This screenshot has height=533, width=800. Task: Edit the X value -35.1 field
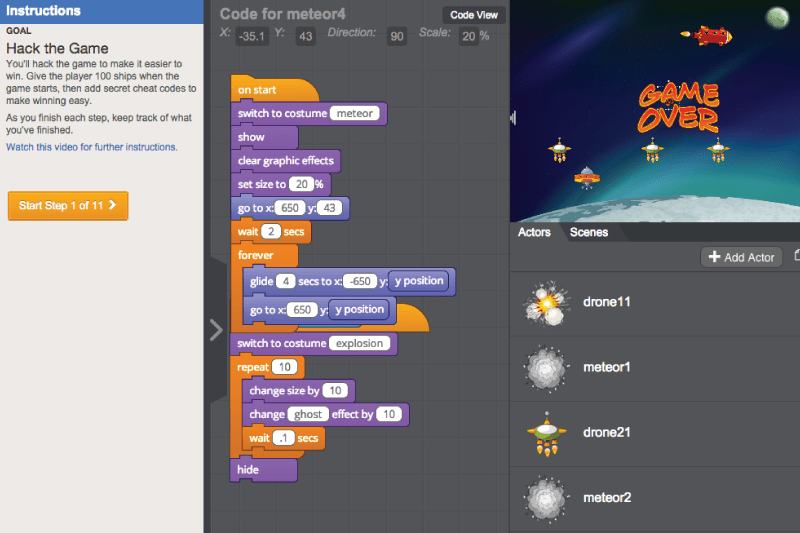tap(252, 36)
